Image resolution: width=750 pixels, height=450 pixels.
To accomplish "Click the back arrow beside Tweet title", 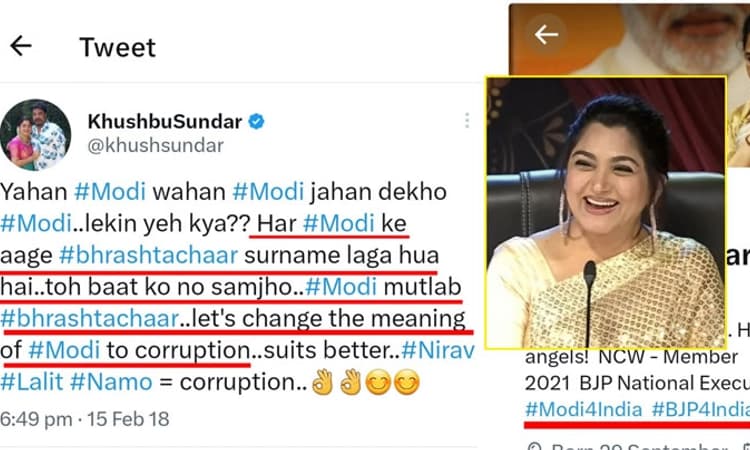I will tap(21, 46).
